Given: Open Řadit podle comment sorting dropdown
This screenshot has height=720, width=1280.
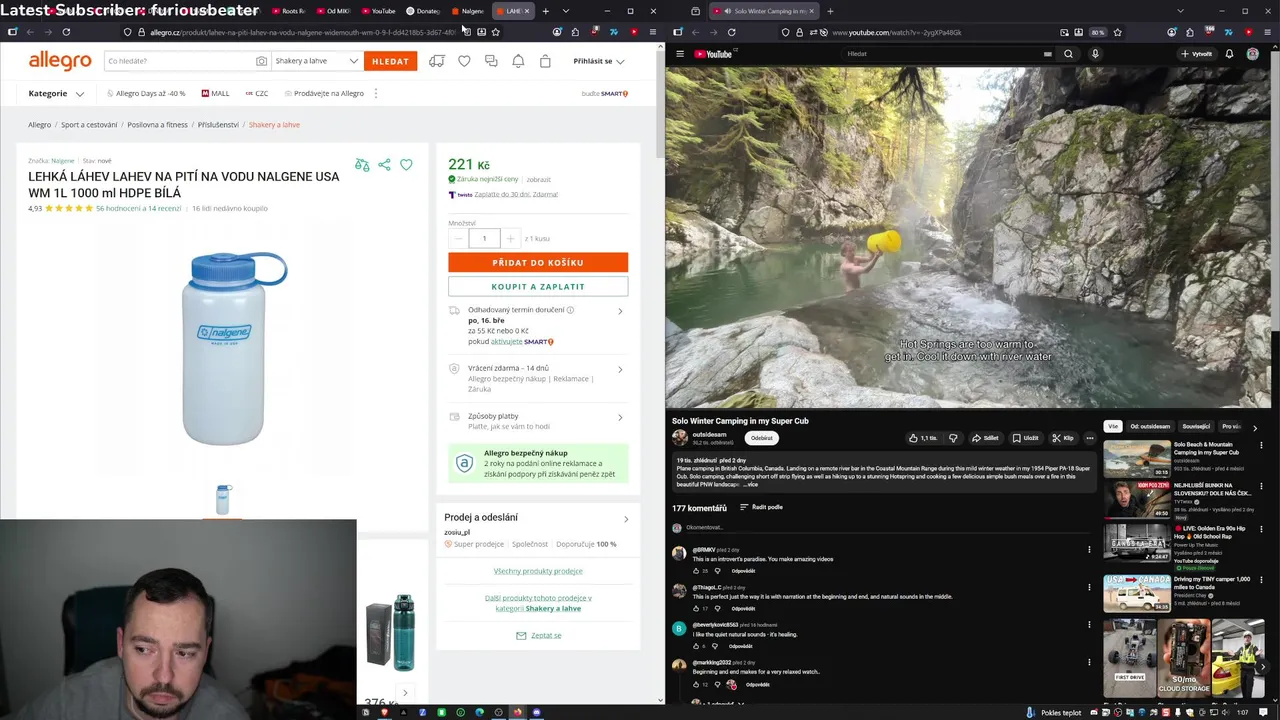Looking at the screenshot, I should (x=761, y=507).
